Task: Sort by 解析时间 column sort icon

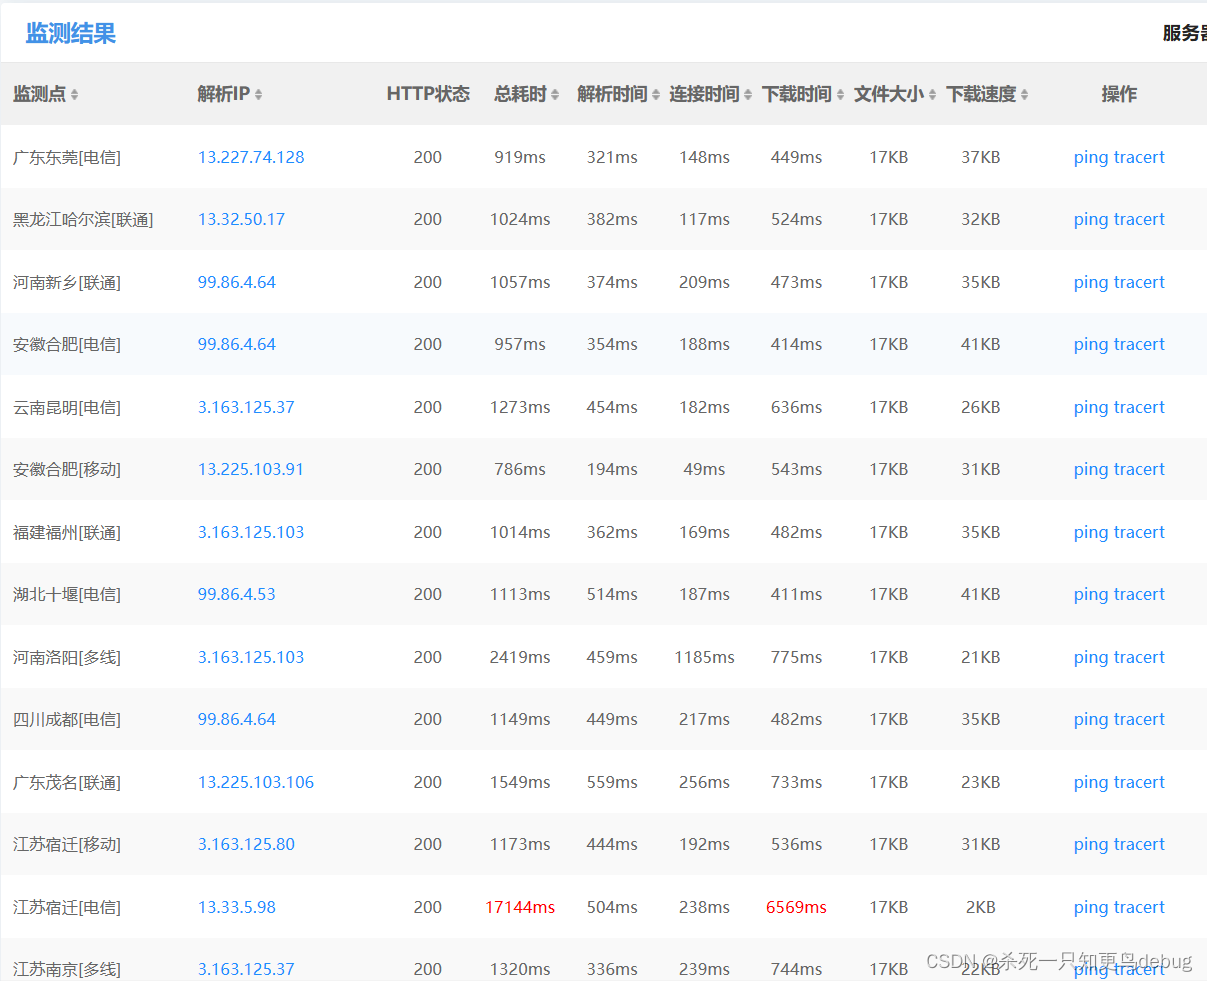Action: (x=656, y=94)
